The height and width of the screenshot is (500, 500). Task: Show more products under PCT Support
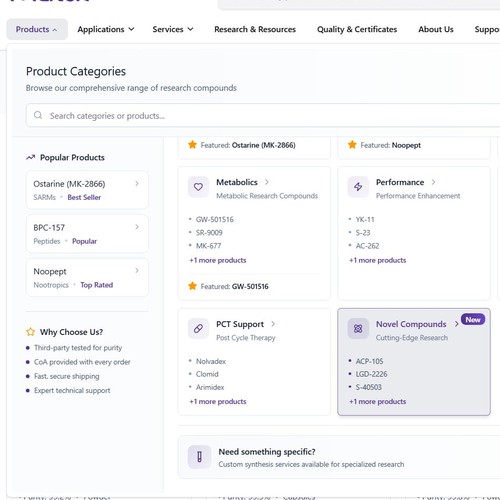[x=218, y=401]
